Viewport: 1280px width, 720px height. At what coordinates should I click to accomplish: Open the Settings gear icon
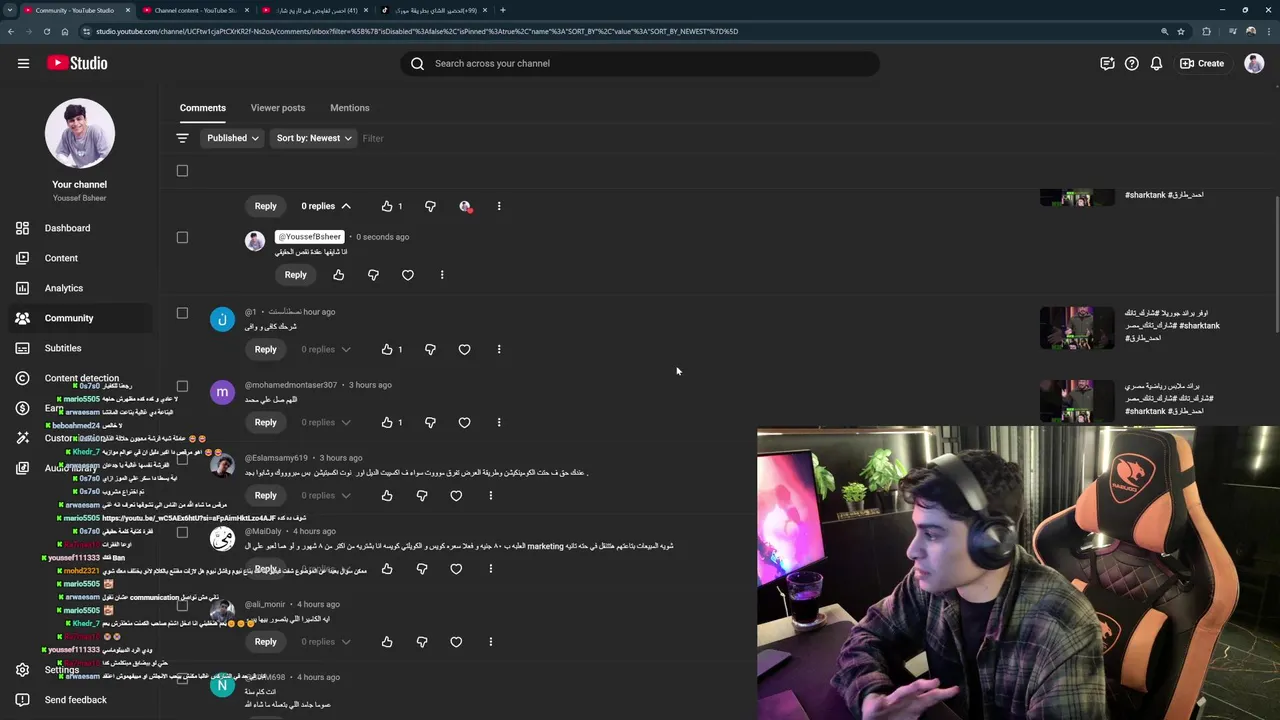click(22, 670)
